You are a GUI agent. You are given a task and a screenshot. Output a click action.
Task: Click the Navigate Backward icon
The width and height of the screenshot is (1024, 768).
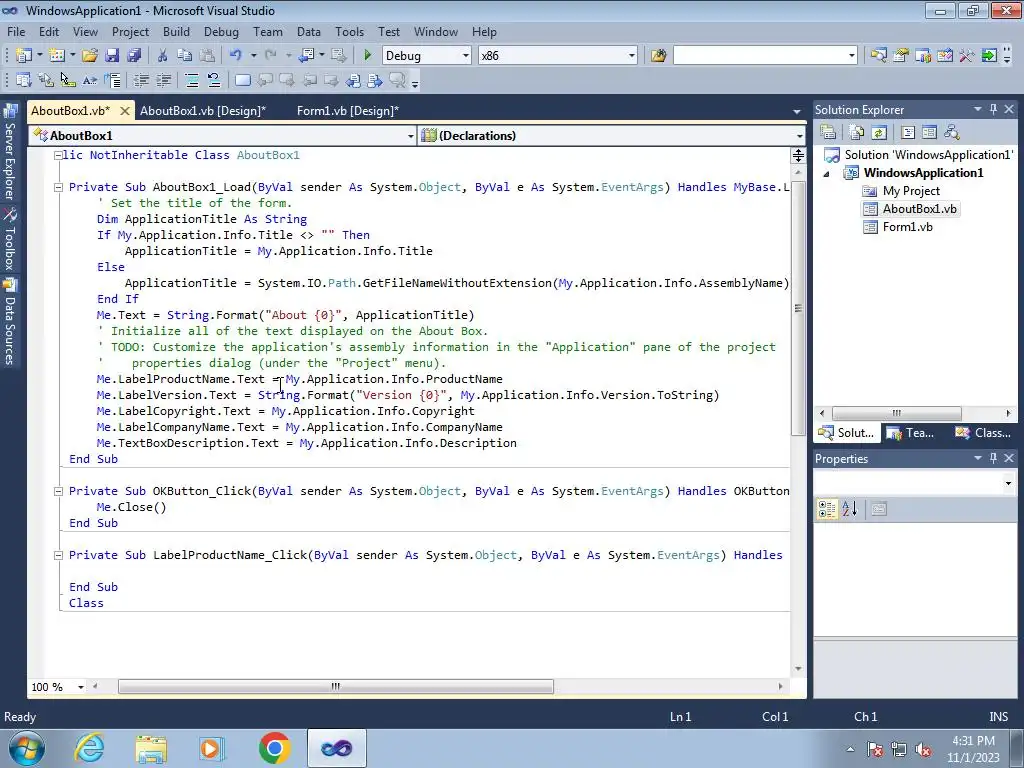point(306,56)
